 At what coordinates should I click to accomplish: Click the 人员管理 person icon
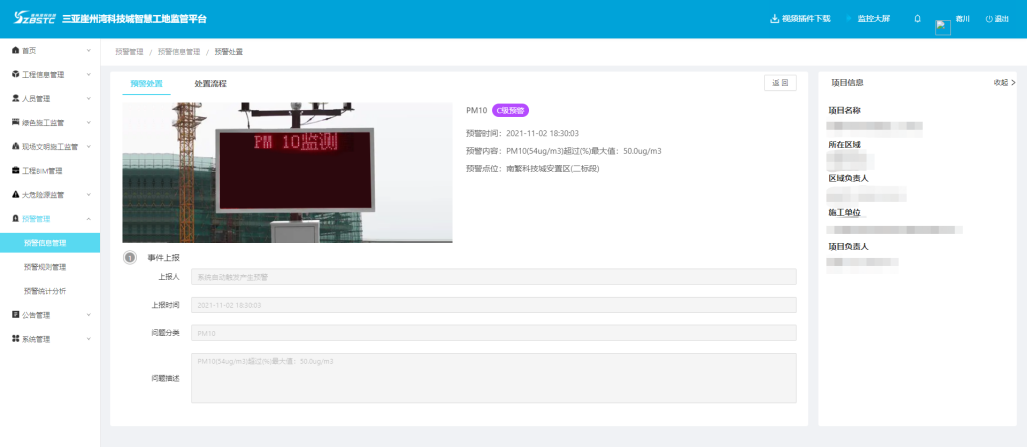[x=15, y=98]
